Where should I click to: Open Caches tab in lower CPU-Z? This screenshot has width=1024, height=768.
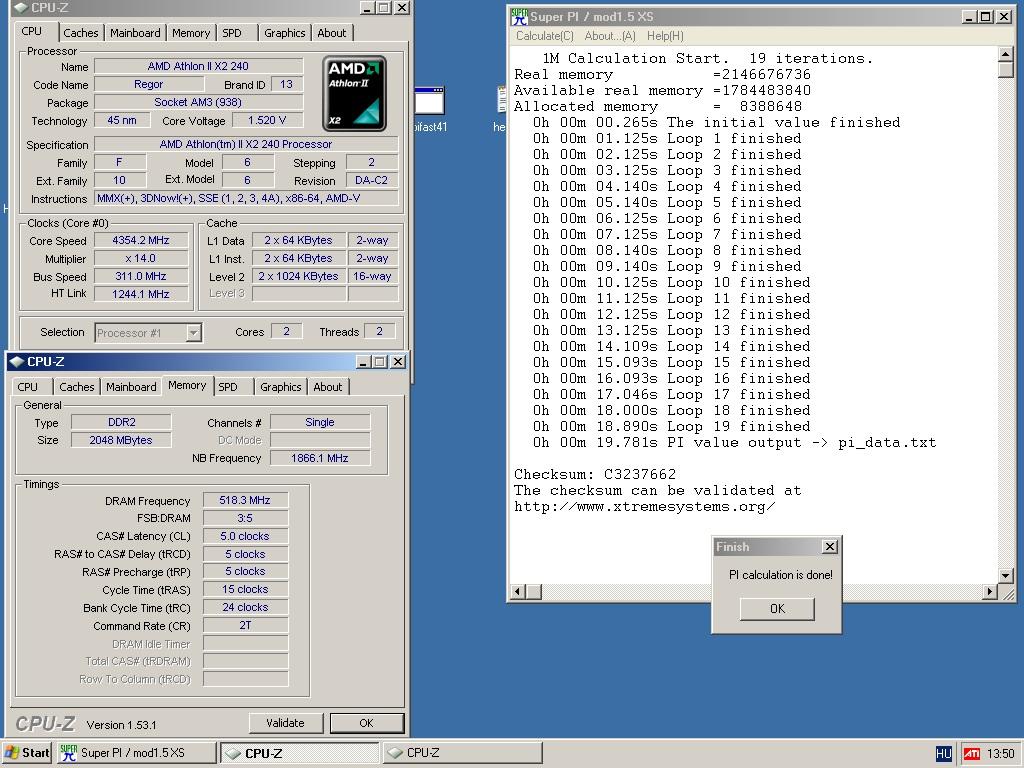77,387
